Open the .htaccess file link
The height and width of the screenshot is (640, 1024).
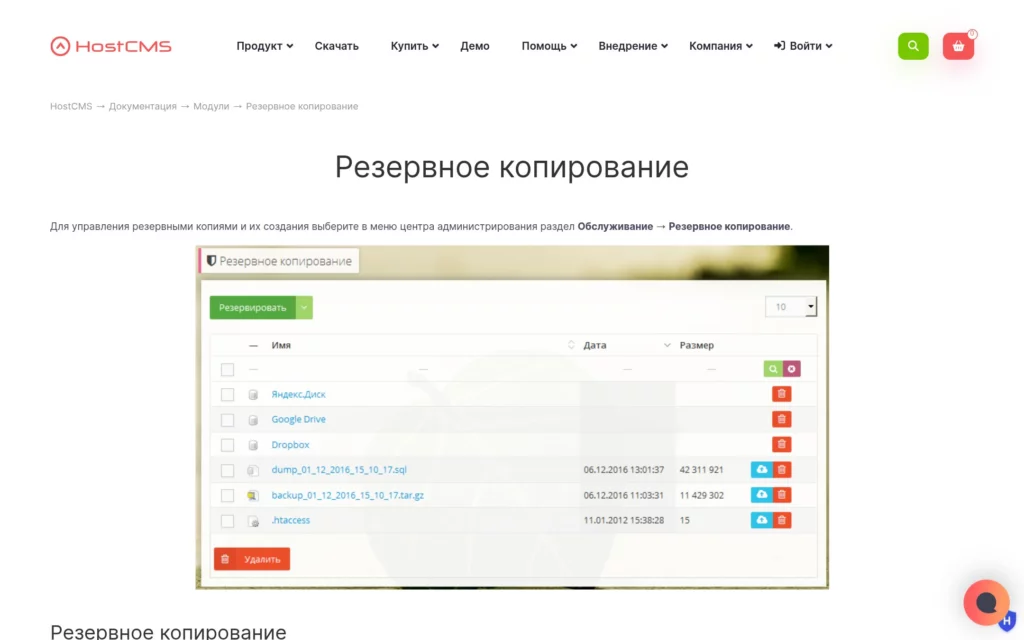click(291, 520)
